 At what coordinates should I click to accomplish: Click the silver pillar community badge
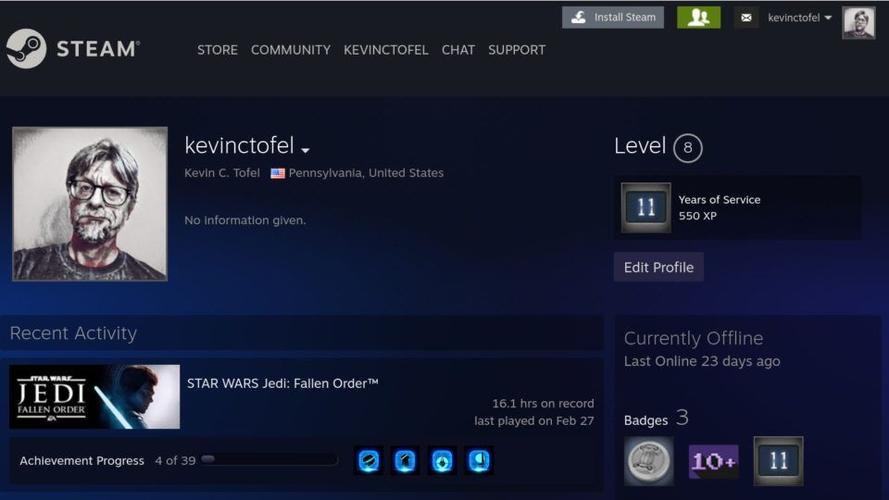click(649, 461)
